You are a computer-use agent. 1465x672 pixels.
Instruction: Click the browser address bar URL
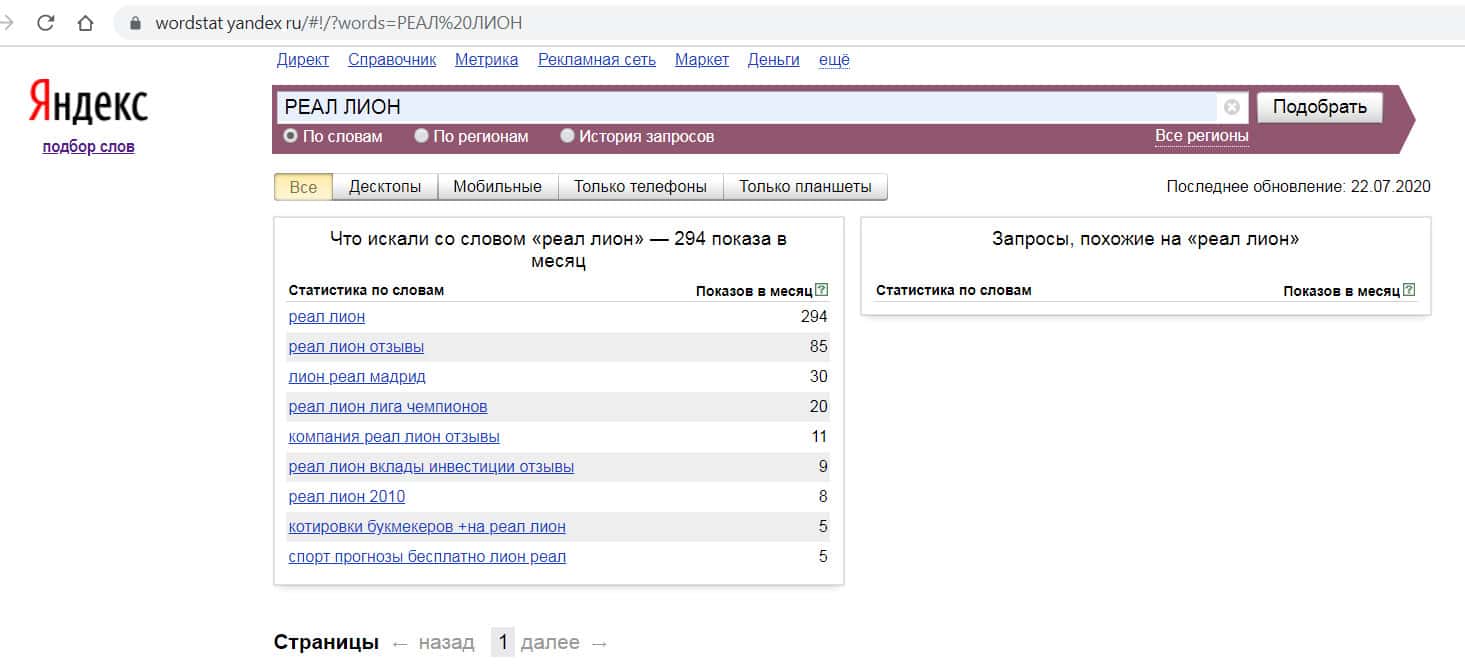(338, 23)
